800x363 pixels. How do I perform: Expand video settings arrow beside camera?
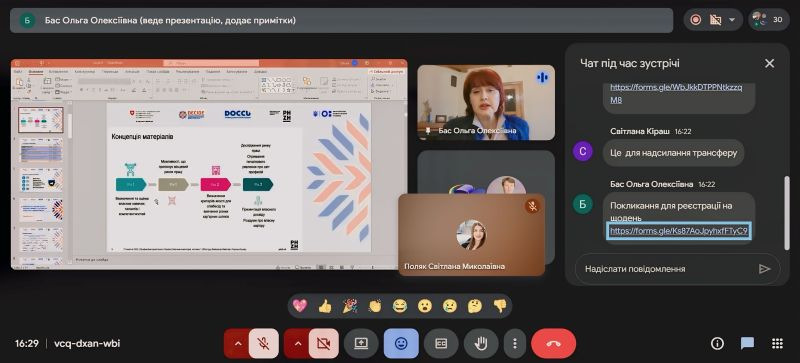tap(297, 344)
